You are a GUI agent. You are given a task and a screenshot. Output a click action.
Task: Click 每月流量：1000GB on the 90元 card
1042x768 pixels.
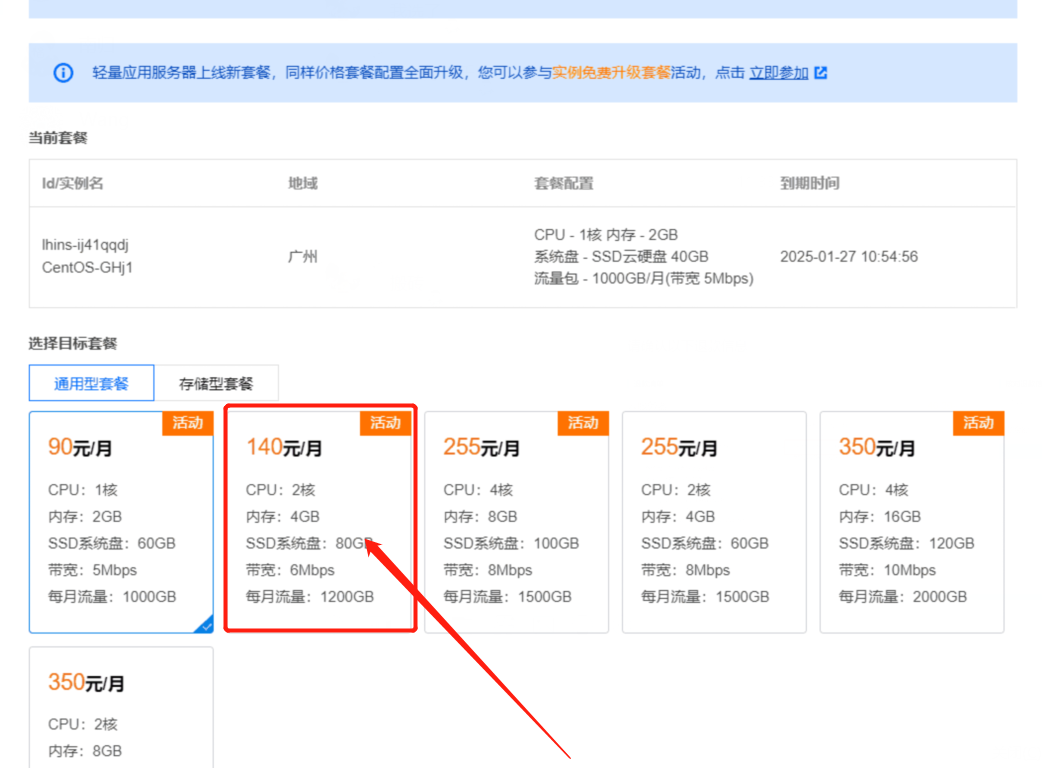coord(112,597)
